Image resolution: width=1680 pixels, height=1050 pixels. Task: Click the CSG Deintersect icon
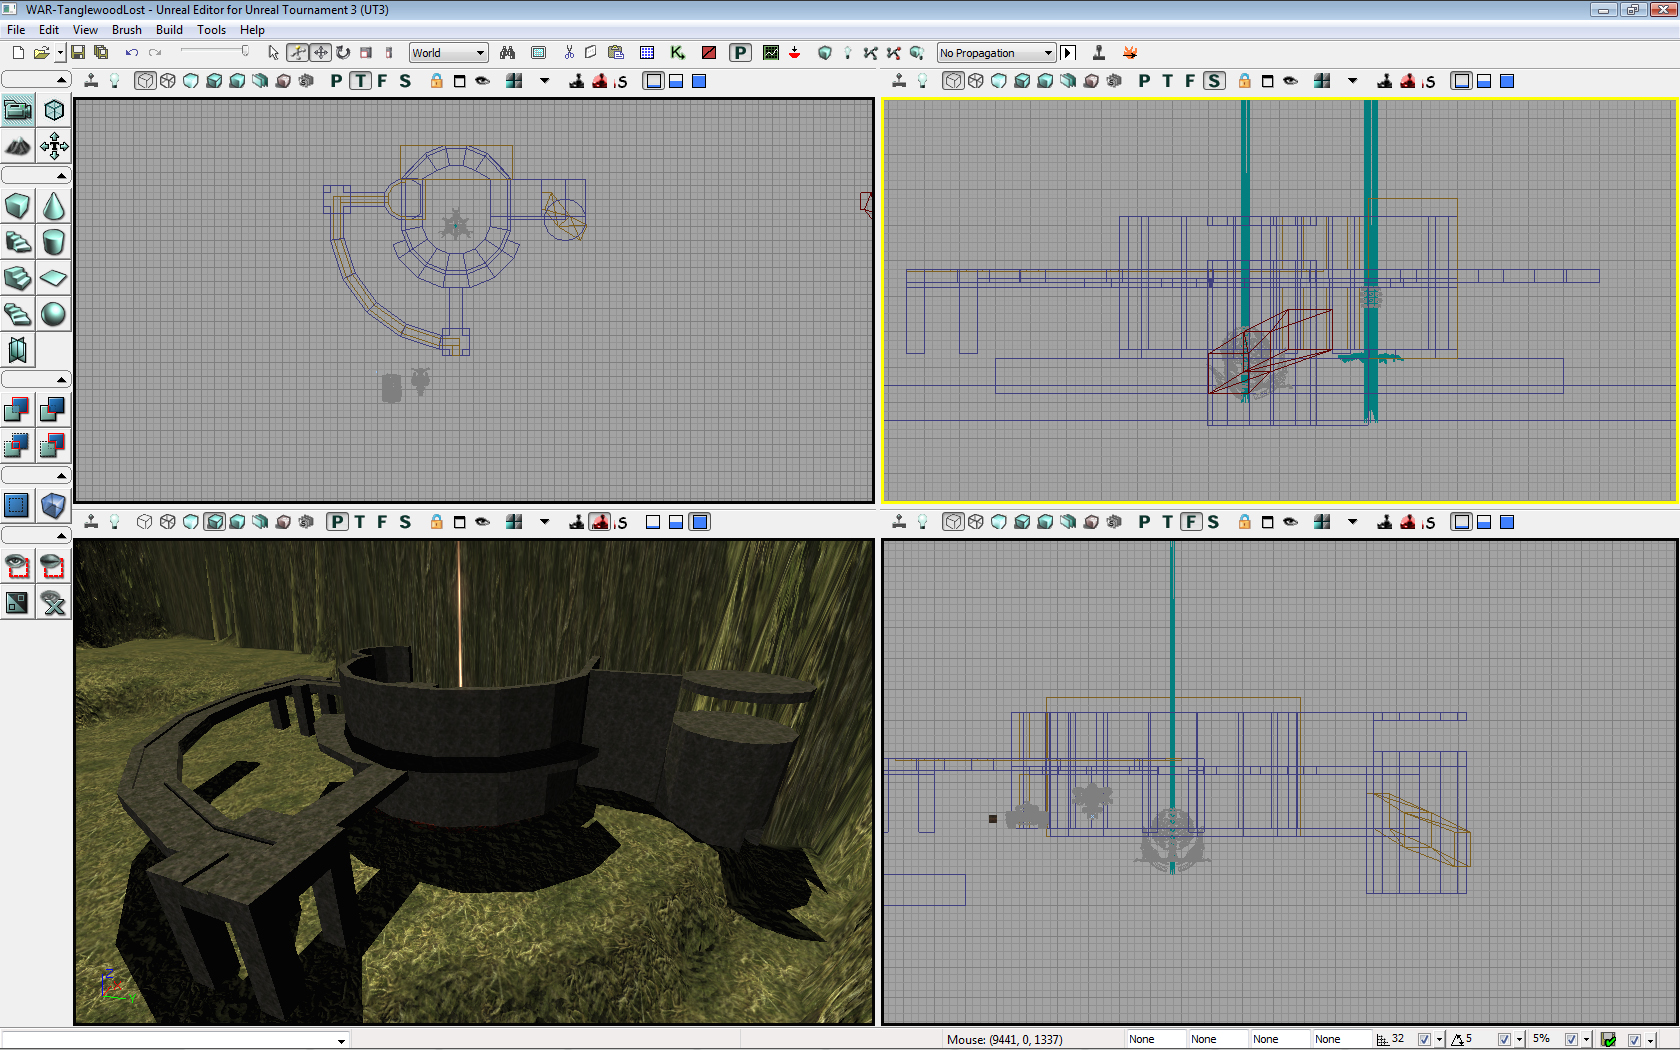54,445
